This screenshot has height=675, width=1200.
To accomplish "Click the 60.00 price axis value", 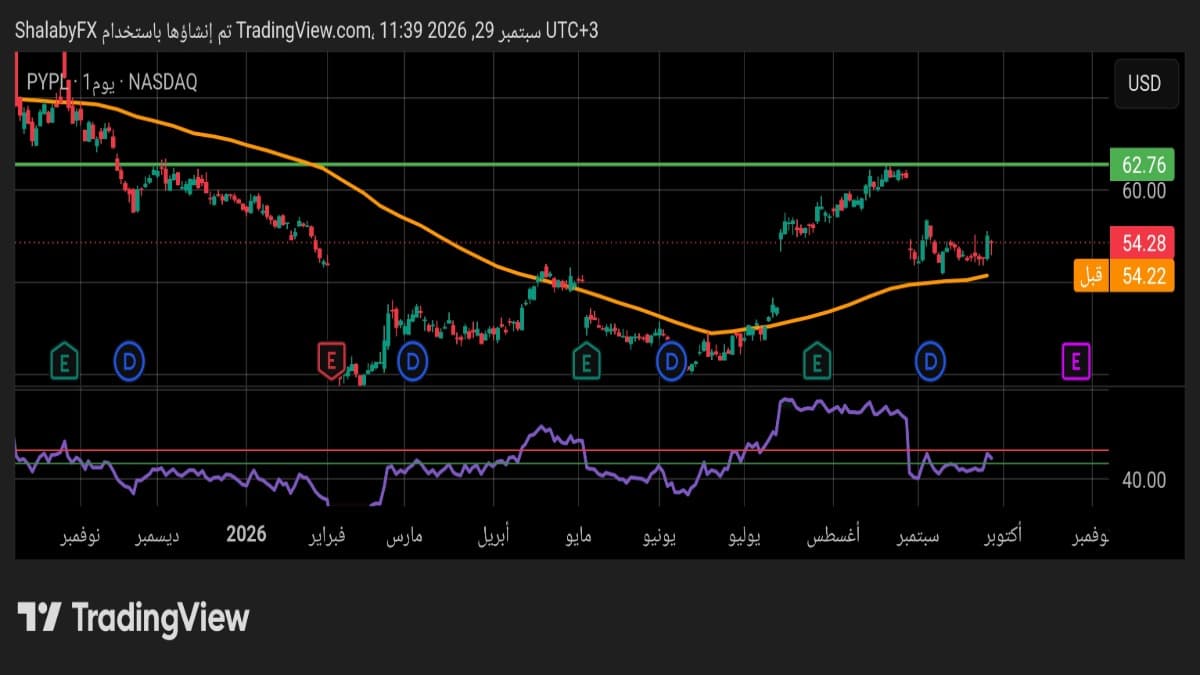I will tap(1144, 190).
